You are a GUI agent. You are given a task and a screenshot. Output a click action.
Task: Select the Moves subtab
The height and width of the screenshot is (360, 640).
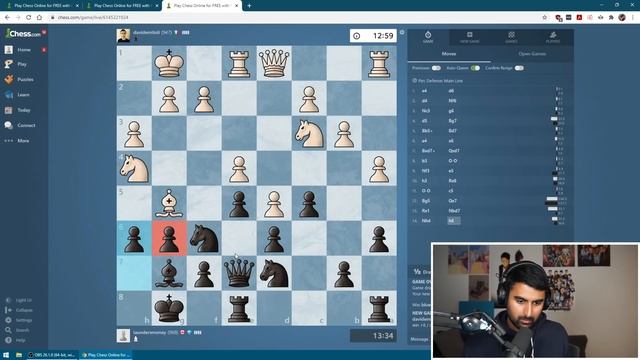[x=449, y=54]
